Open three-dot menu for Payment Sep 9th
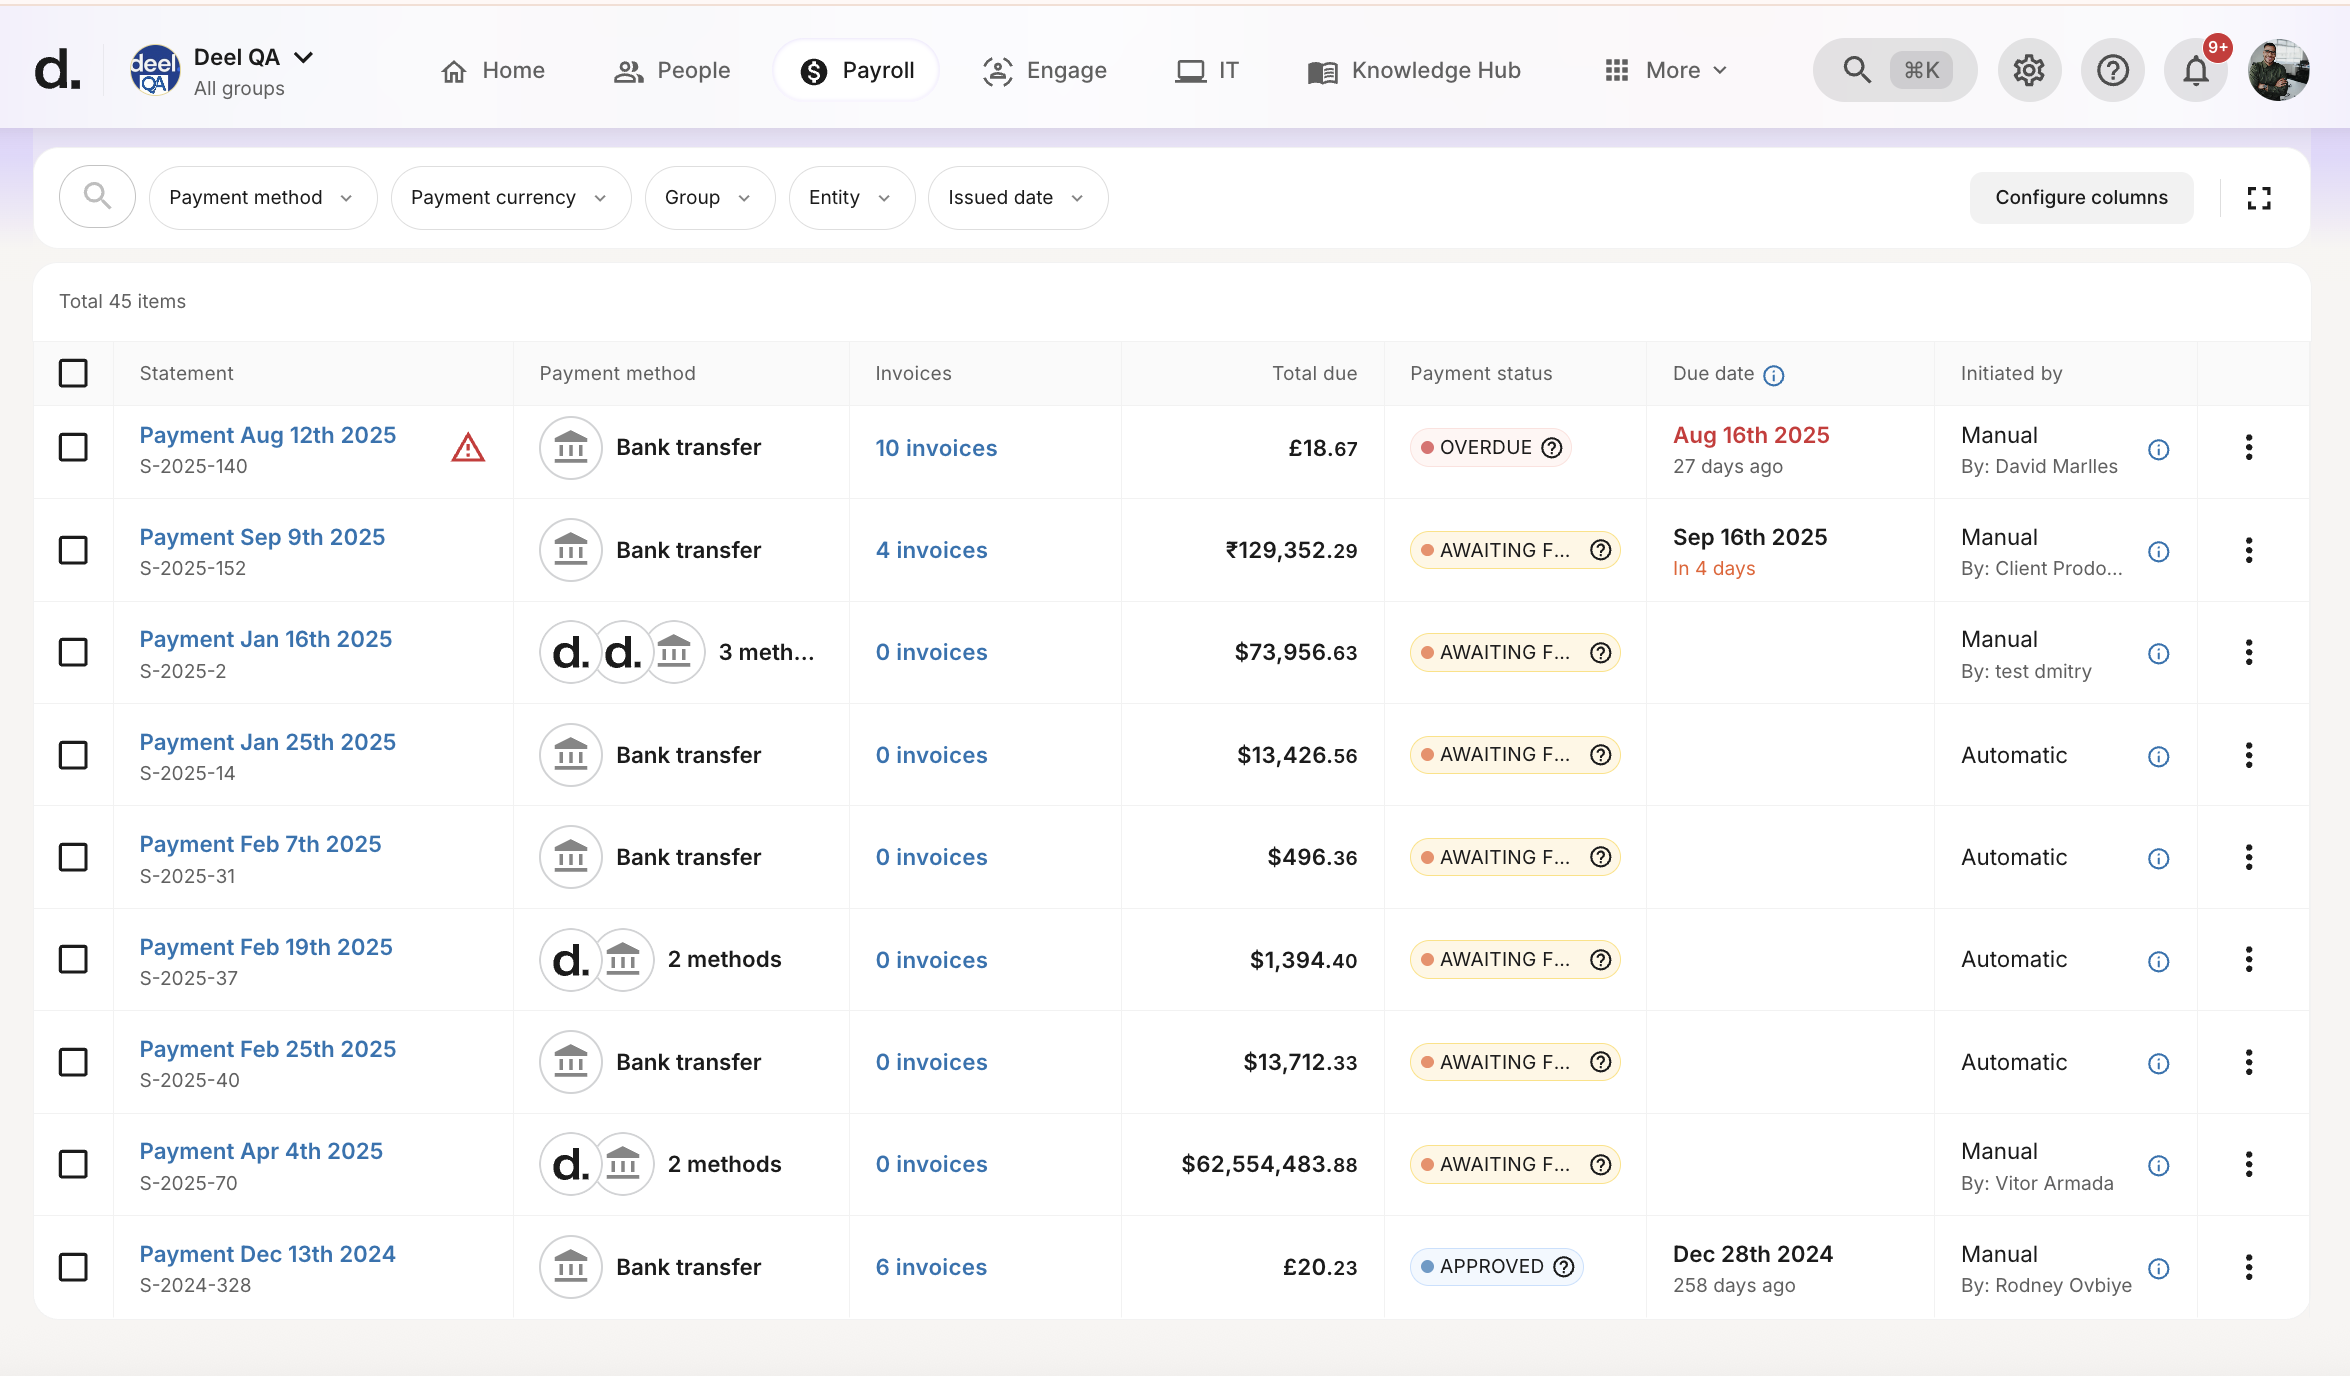 point(2249,550)
